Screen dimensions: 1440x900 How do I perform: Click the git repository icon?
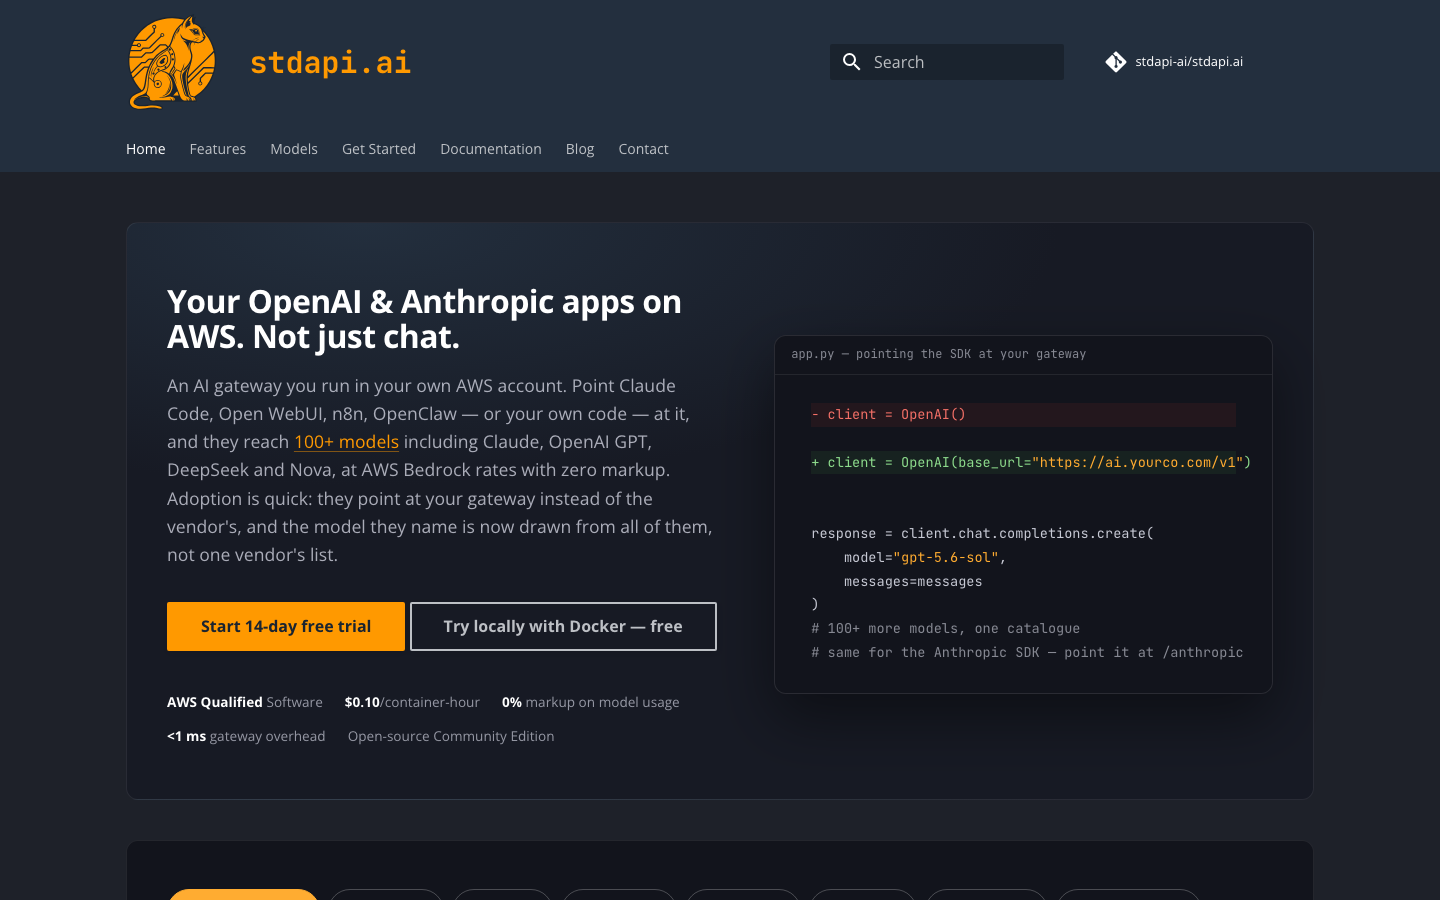coord(1116,62)
